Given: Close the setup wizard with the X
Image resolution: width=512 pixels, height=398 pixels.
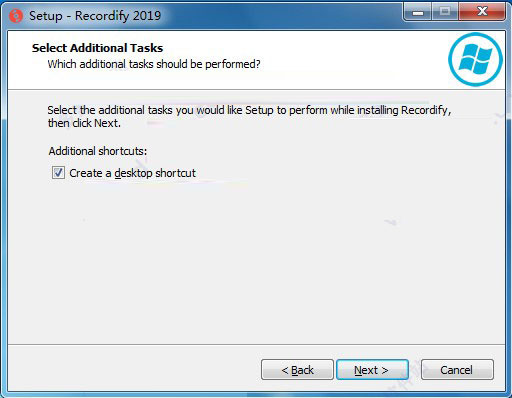Looking at the screenshot, I should click(x=482, y=12).
